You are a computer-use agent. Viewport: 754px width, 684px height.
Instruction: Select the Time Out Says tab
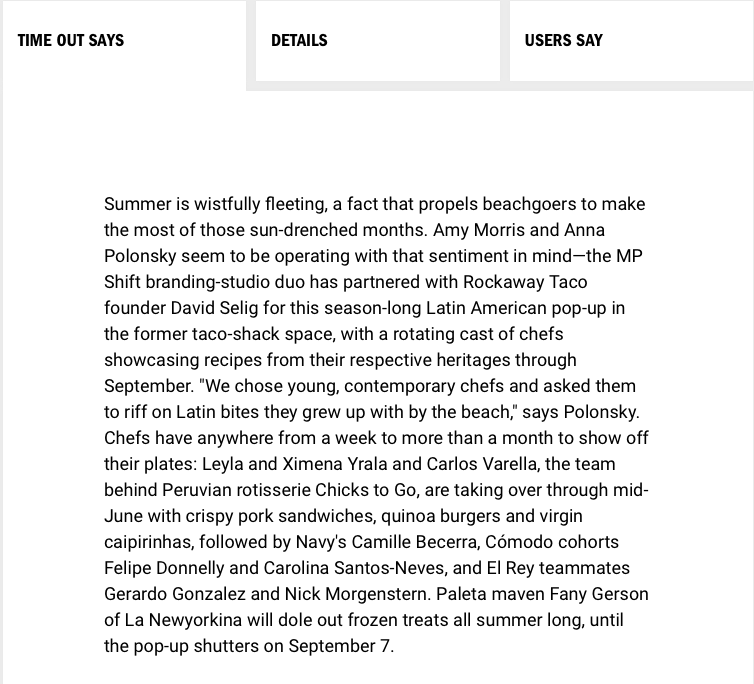124,40
